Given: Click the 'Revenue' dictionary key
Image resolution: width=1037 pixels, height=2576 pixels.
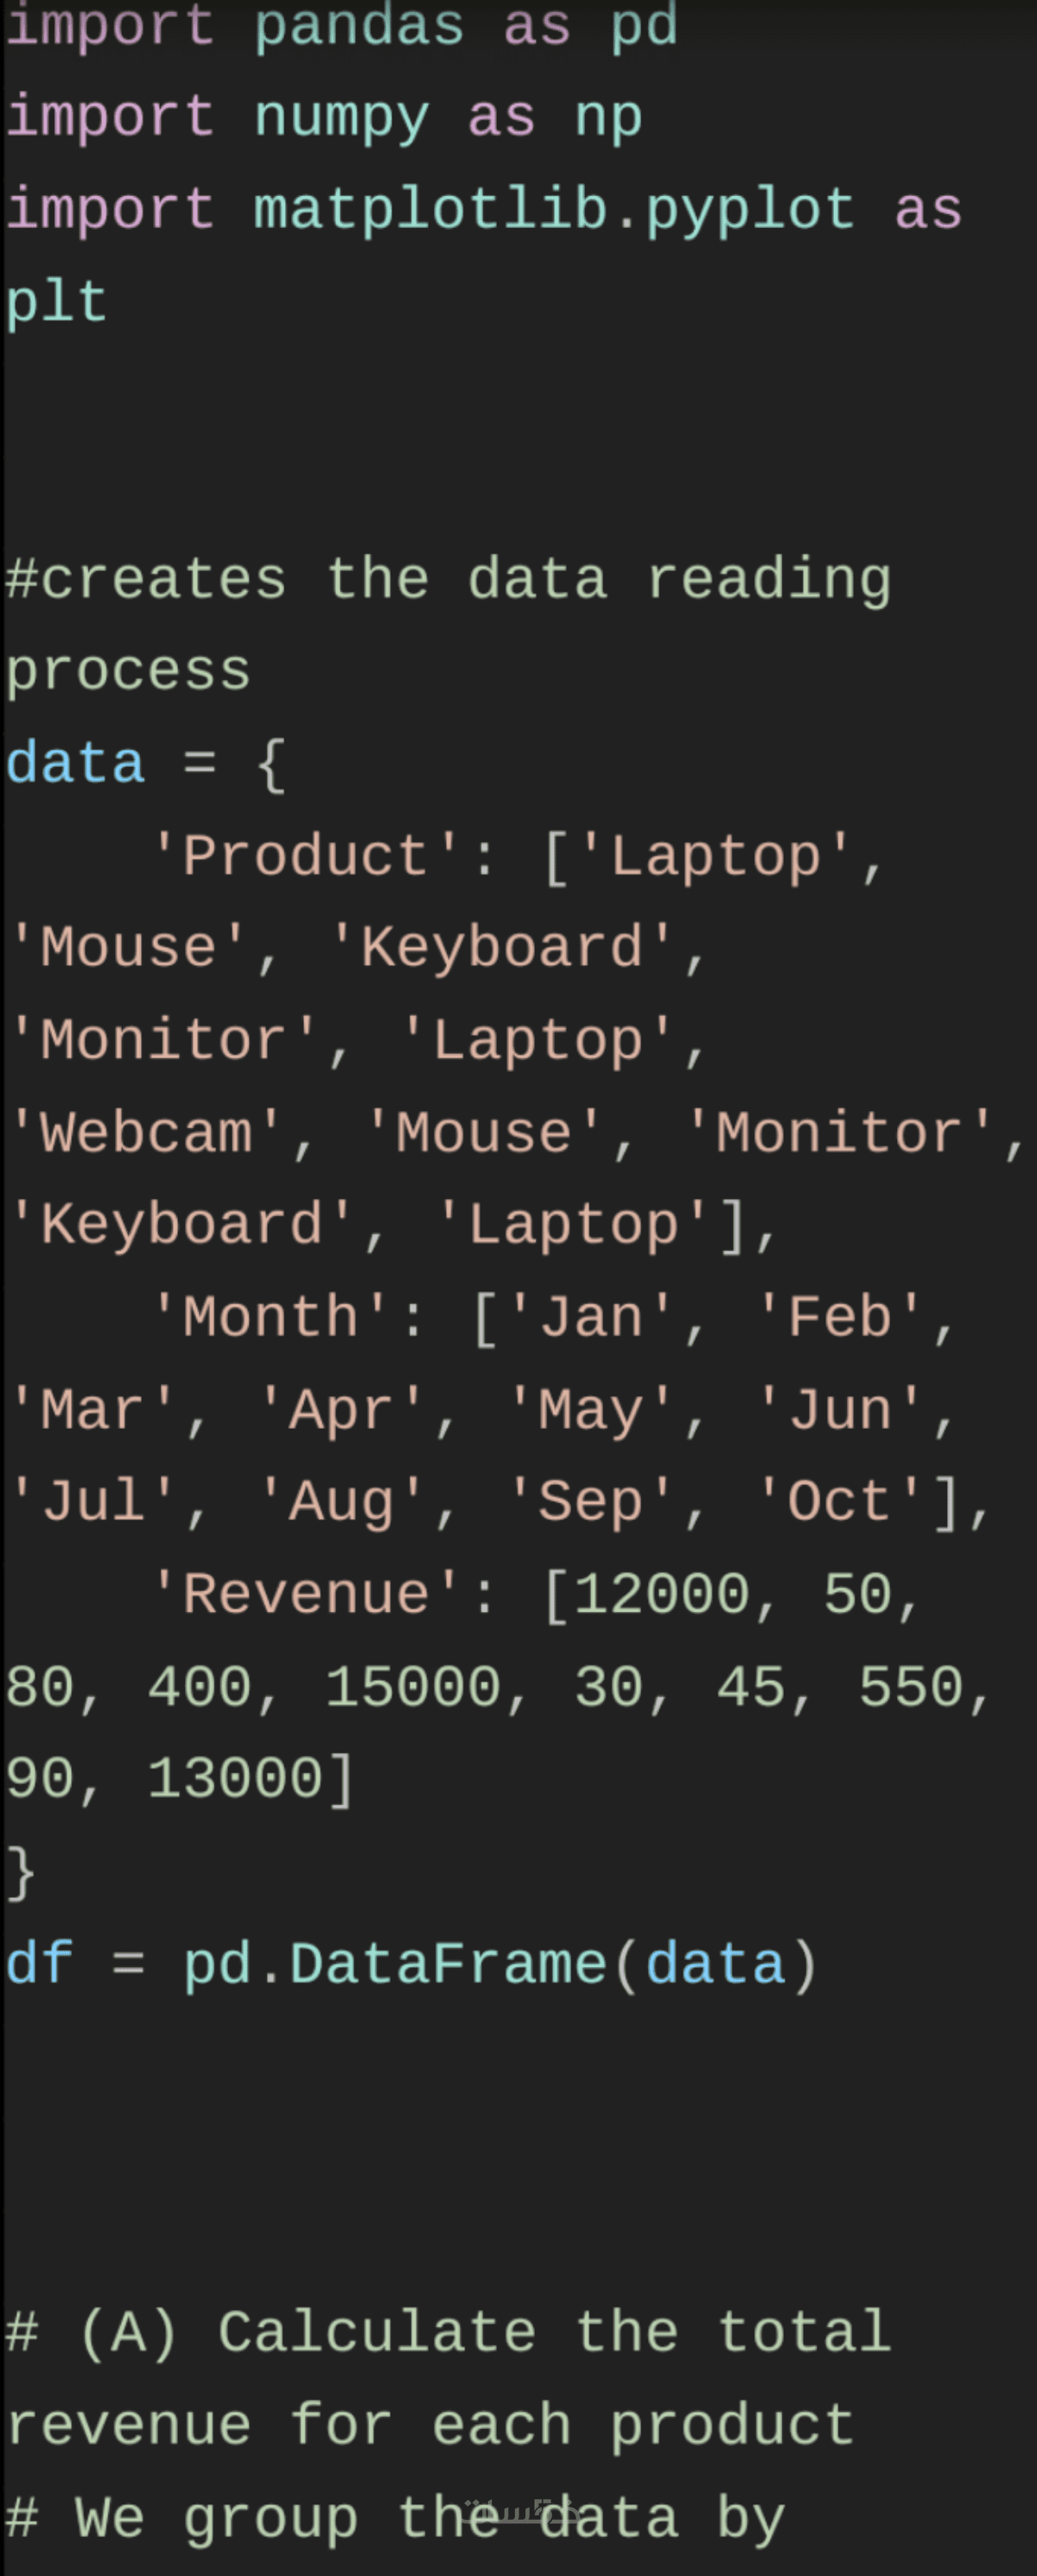Looking at the screenshot, I should click(x=305, y=1595).
